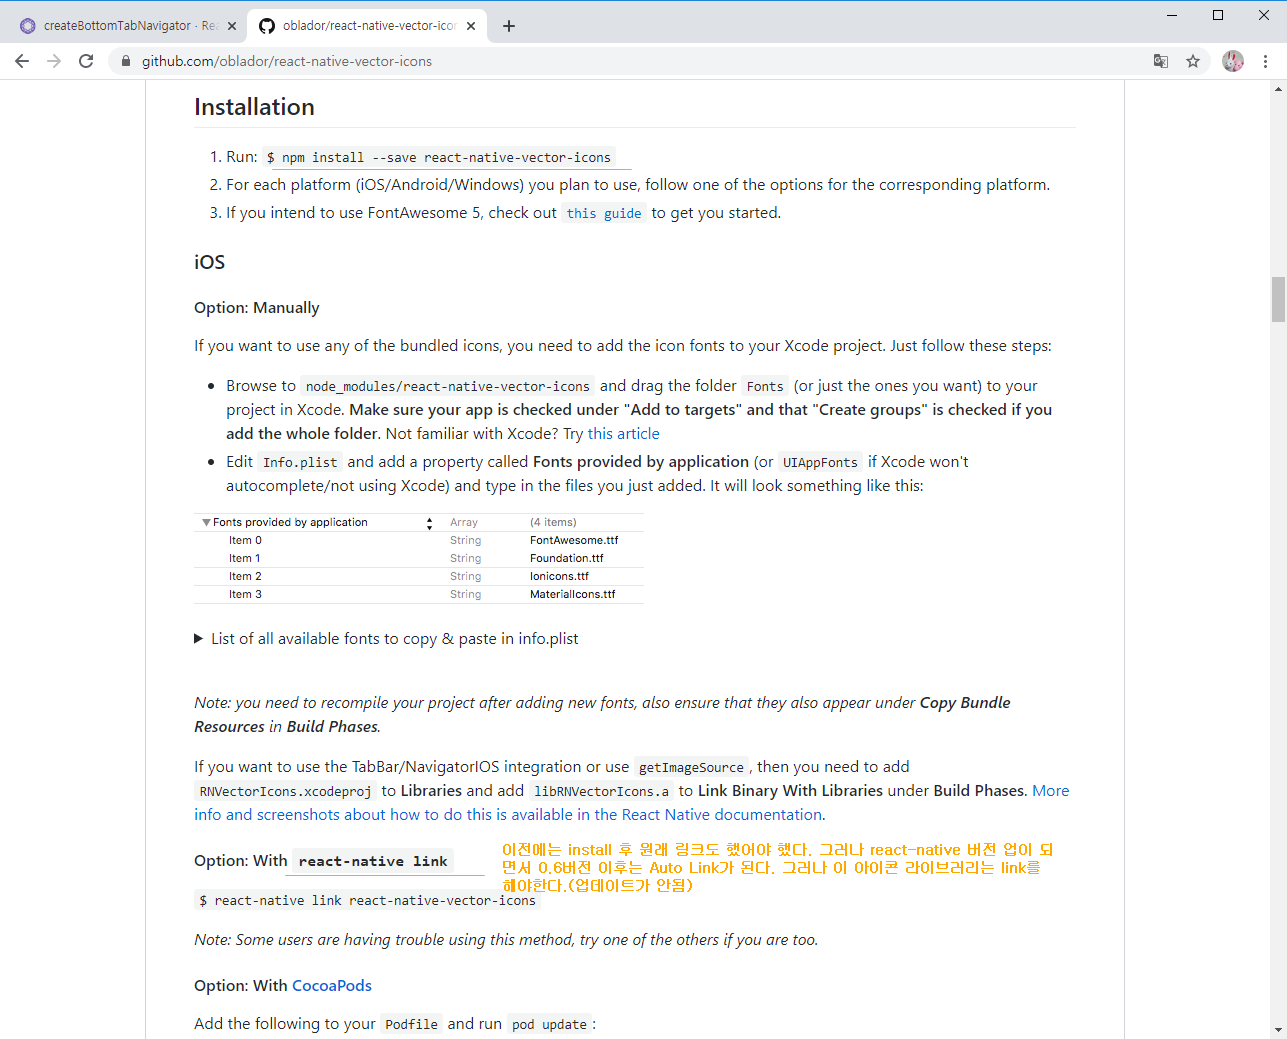Open the Chrome three-dot menu
The width and height of the screenshot is (1287, 1039).
click(1266, 61)
